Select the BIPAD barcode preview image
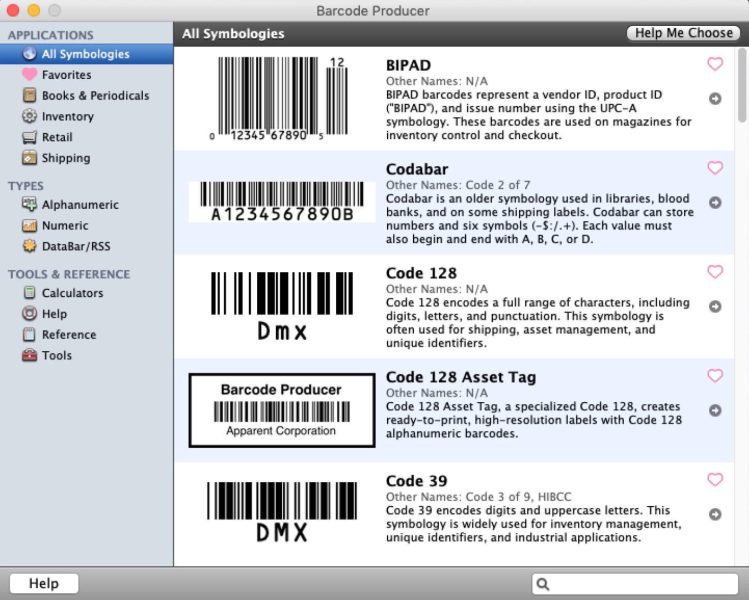 tap(279, 98)
